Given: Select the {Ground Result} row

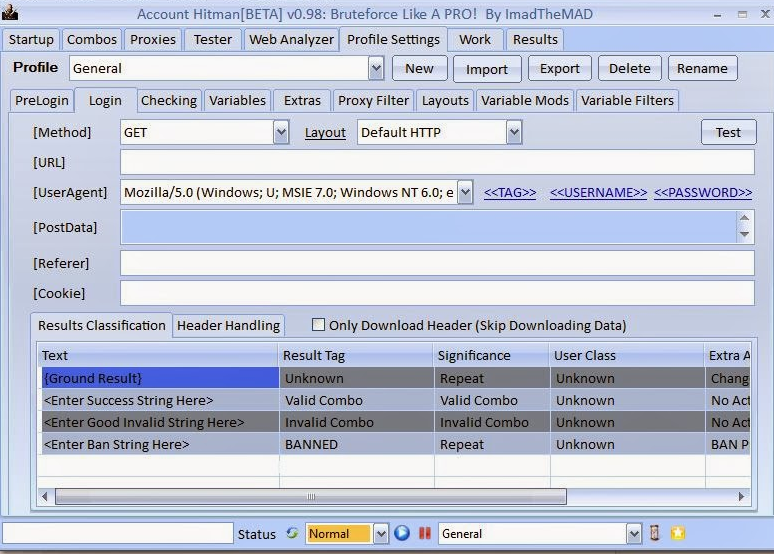Looking at the screenshot, I should (394, 378).
